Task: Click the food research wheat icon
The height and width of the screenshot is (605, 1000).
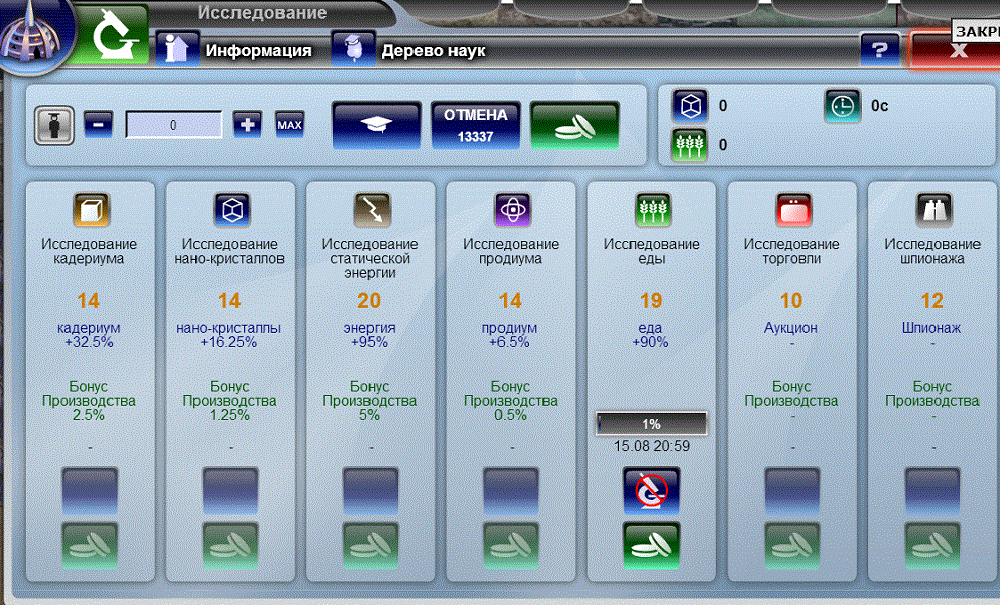Action: 653,210
